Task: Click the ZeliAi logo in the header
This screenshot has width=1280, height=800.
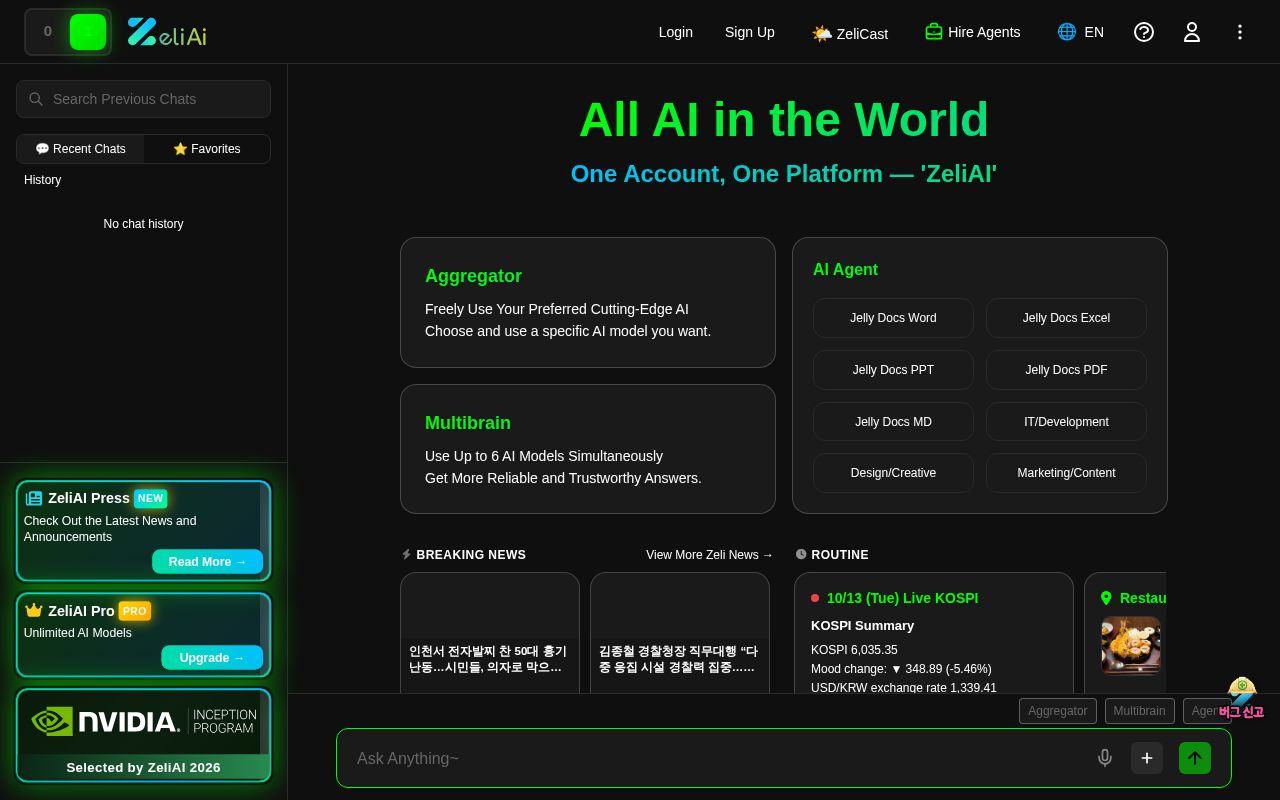Action: (167, 32)
